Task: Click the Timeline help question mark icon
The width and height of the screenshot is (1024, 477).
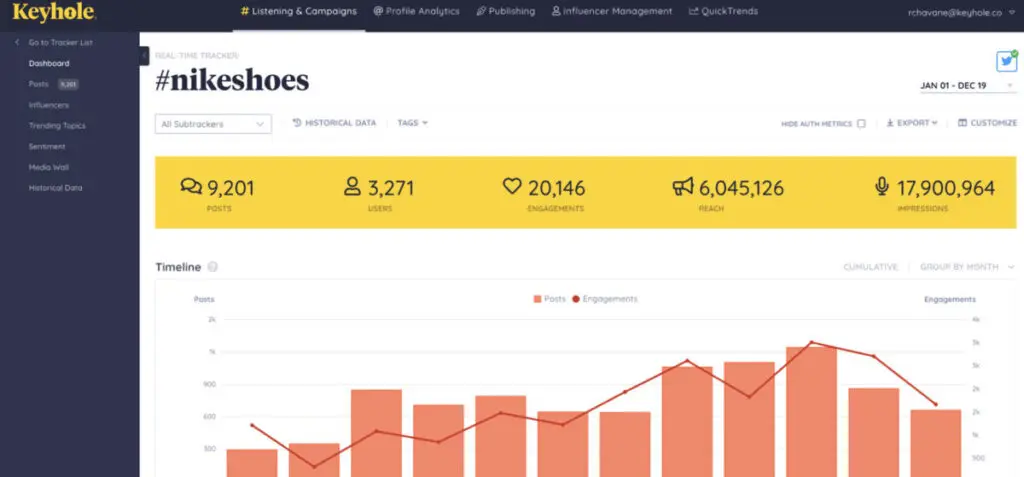Action: tap(213, 268)
